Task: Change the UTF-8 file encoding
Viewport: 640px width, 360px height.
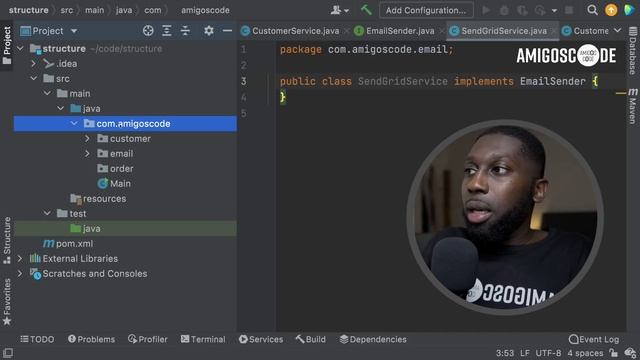Action: (x=549, y=353)
